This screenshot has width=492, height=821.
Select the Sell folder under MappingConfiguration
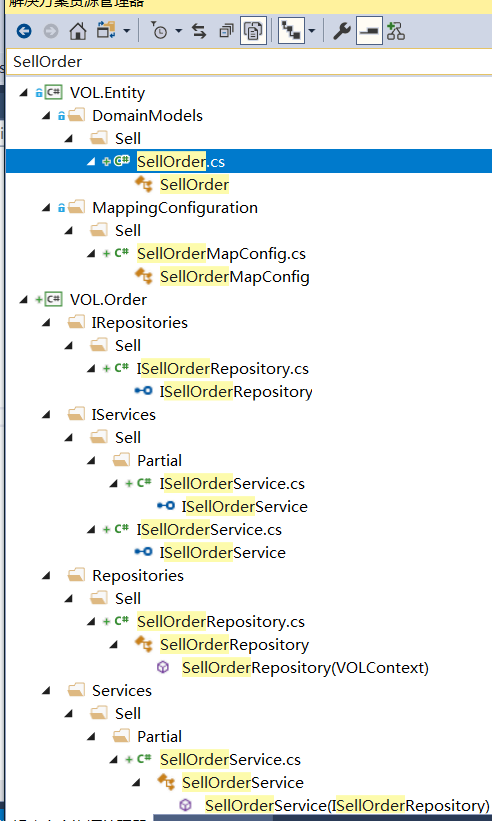[x=128, y=230]
